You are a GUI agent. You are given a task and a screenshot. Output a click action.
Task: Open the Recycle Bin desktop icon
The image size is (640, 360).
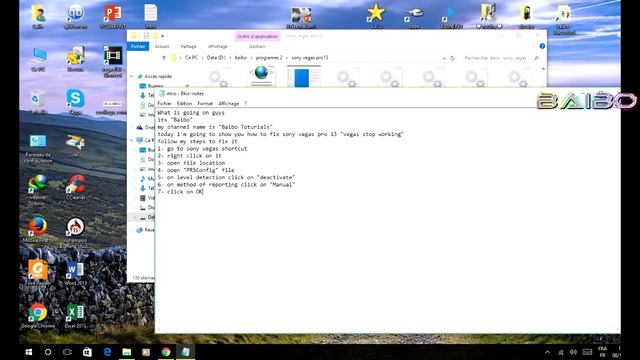tap(38, 102)
